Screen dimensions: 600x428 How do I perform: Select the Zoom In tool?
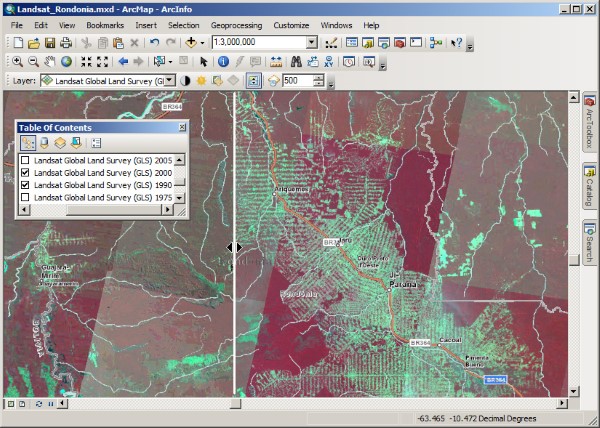click(17, 62)
